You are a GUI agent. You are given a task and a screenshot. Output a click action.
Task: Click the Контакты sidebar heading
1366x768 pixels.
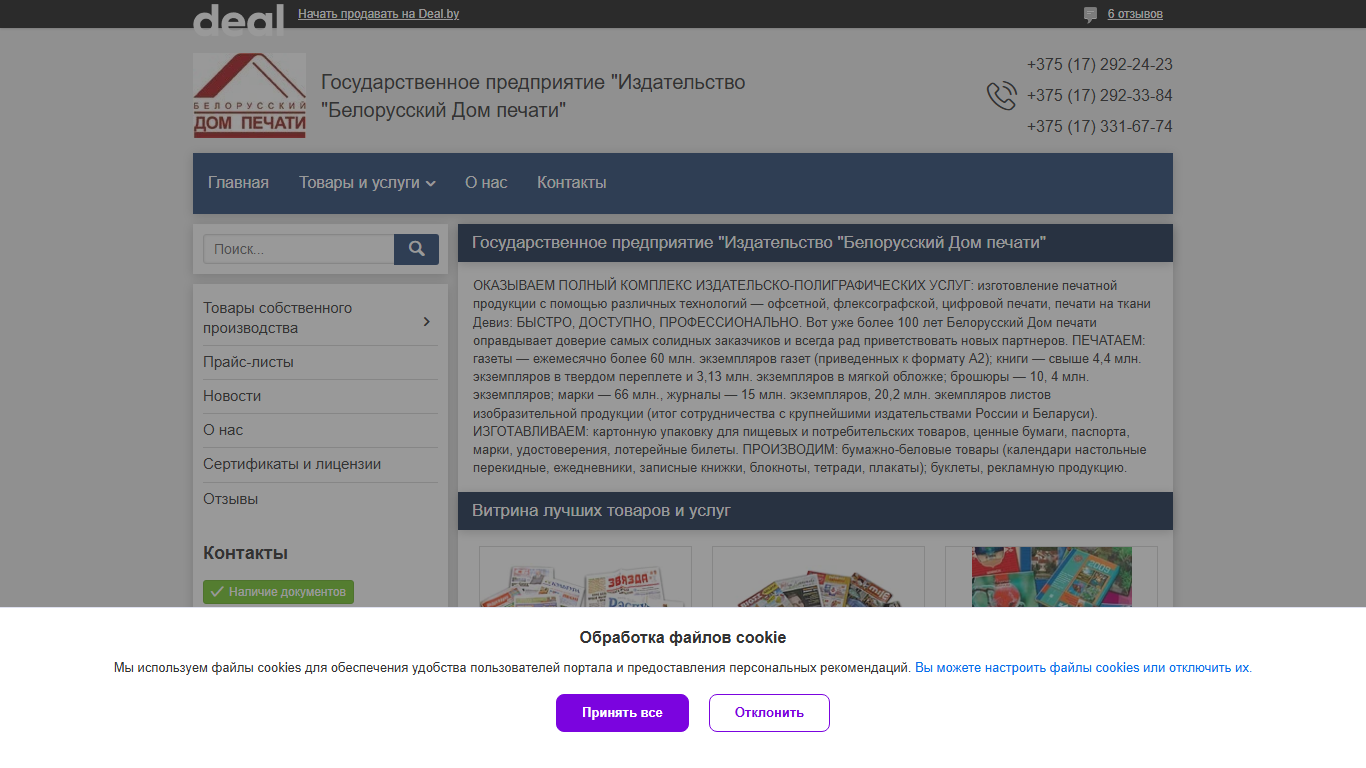coord(245,553)
